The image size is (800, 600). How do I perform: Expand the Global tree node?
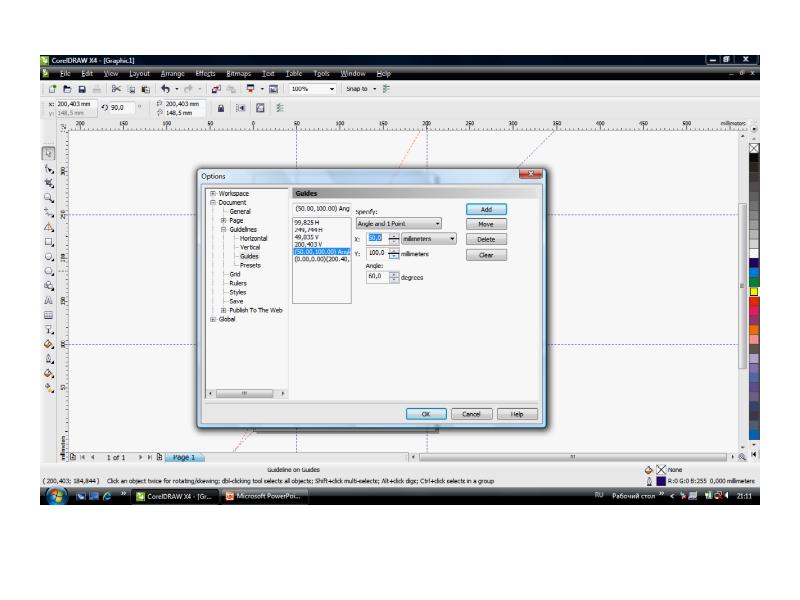click(x=213, y=319)
